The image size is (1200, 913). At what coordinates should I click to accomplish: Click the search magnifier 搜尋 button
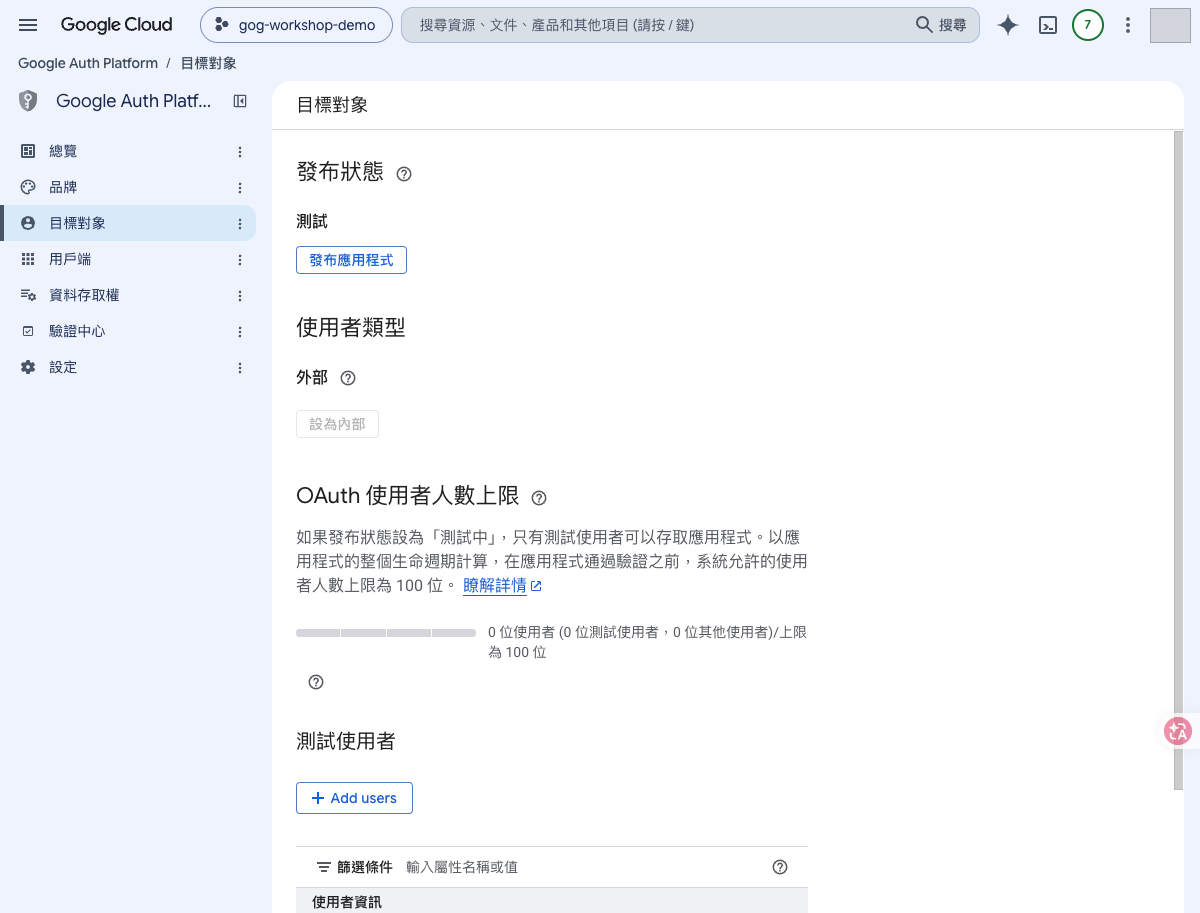click(941, 25)
